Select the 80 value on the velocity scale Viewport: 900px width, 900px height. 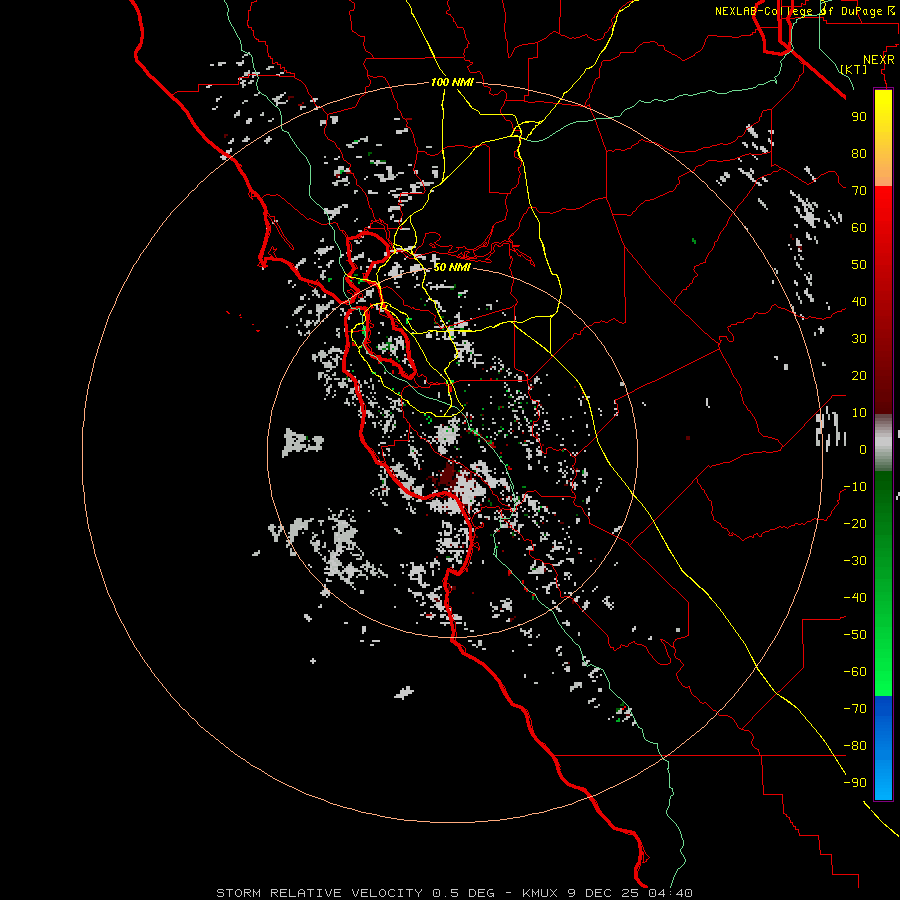859,153
